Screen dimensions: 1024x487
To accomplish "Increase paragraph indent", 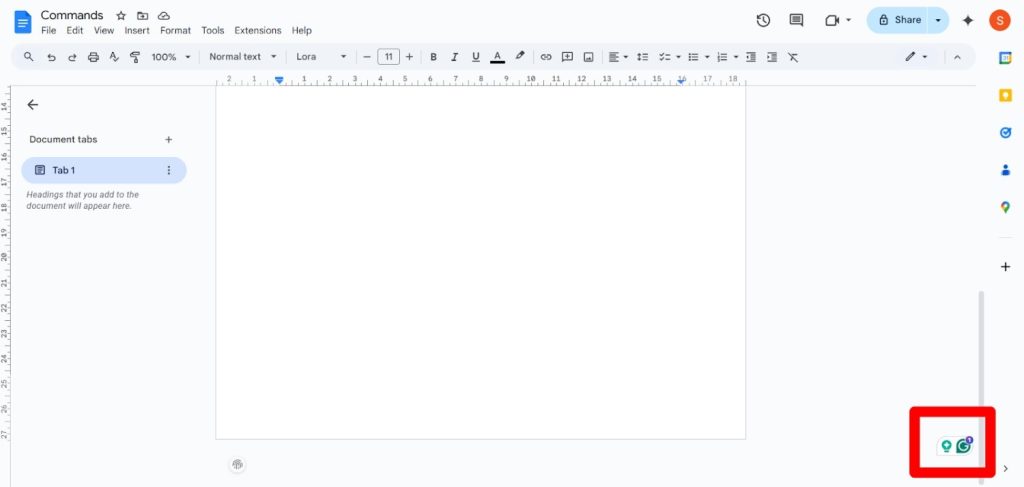I will tap(772, 57).
